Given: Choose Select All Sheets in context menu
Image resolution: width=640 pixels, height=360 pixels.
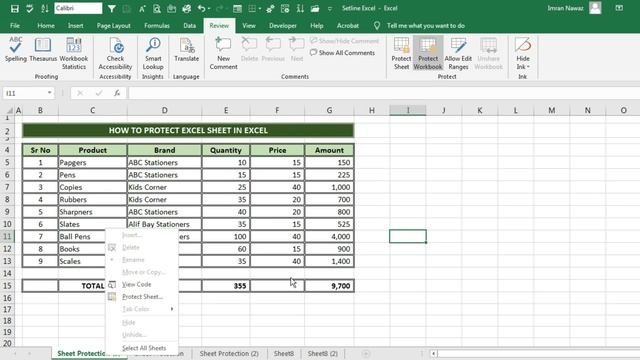Looking at the screenshot, I should [x=144, y=348].
